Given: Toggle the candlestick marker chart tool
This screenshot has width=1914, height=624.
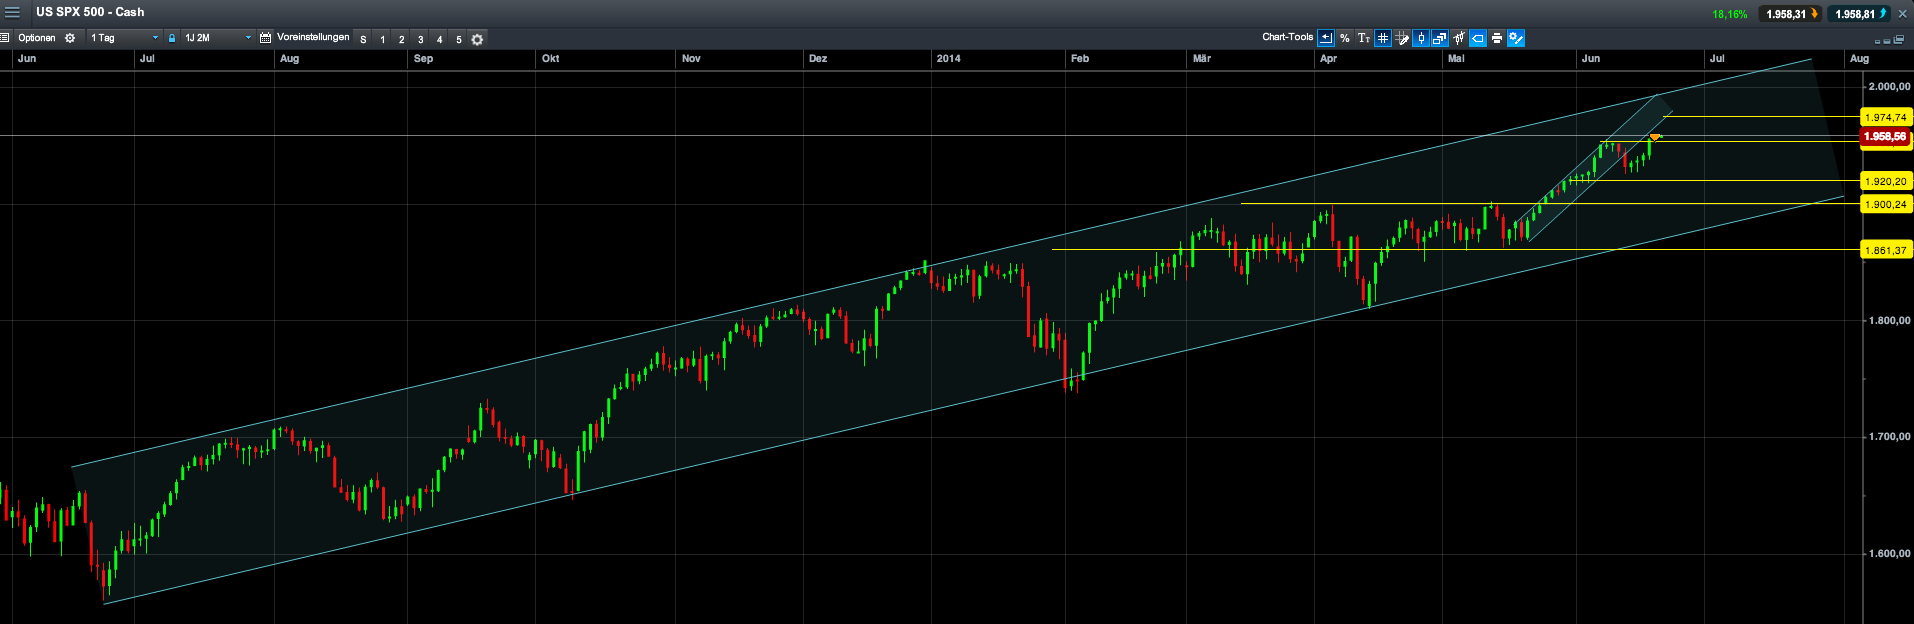Looking at the screenshot, I should click(x=1421, y=38).
